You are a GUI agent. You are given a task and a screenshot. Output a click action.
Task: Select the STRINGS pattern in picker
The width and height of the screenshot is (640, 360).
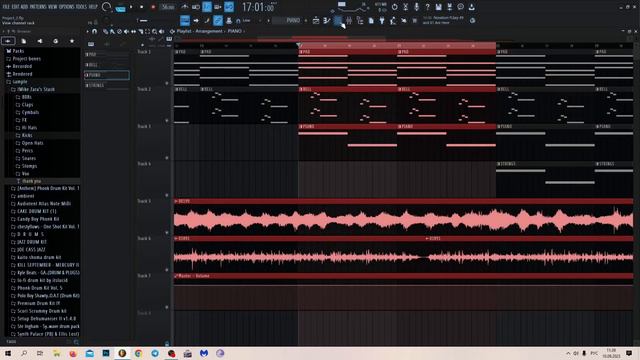pyautogui.click(x=107, y=85)
